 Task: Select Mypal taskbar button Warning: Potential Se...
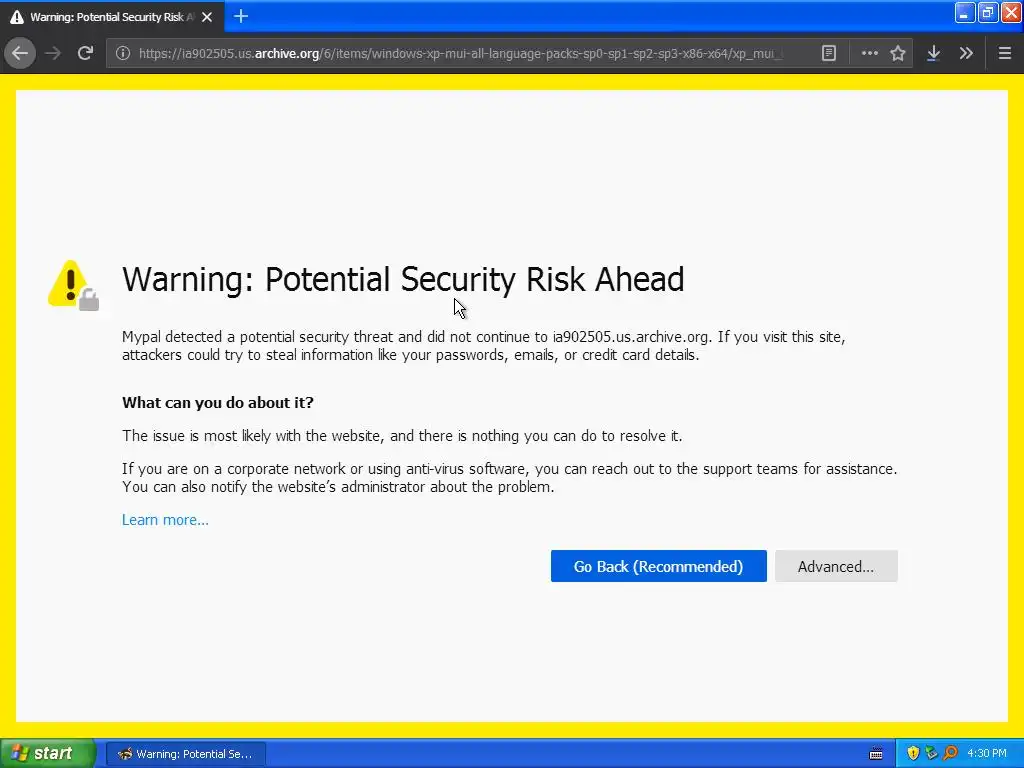(x=185, y=754)
